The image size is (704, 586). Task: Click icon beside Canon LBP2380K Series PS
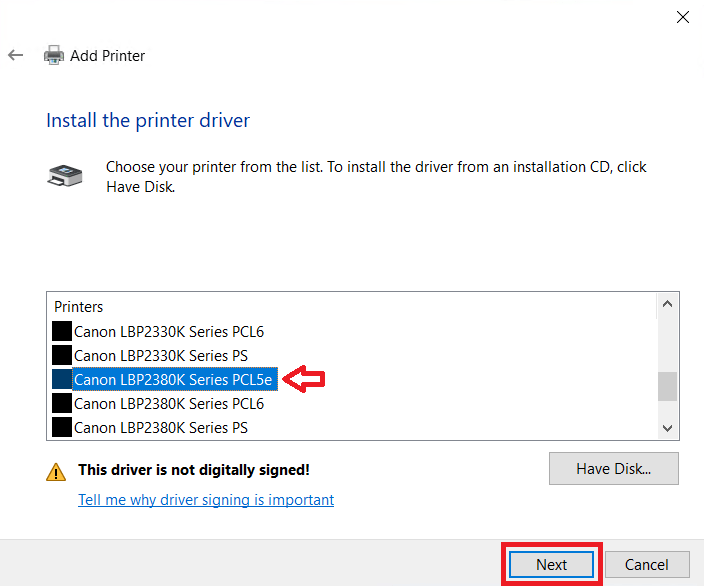pyautogui.click(x=62, y=427)
